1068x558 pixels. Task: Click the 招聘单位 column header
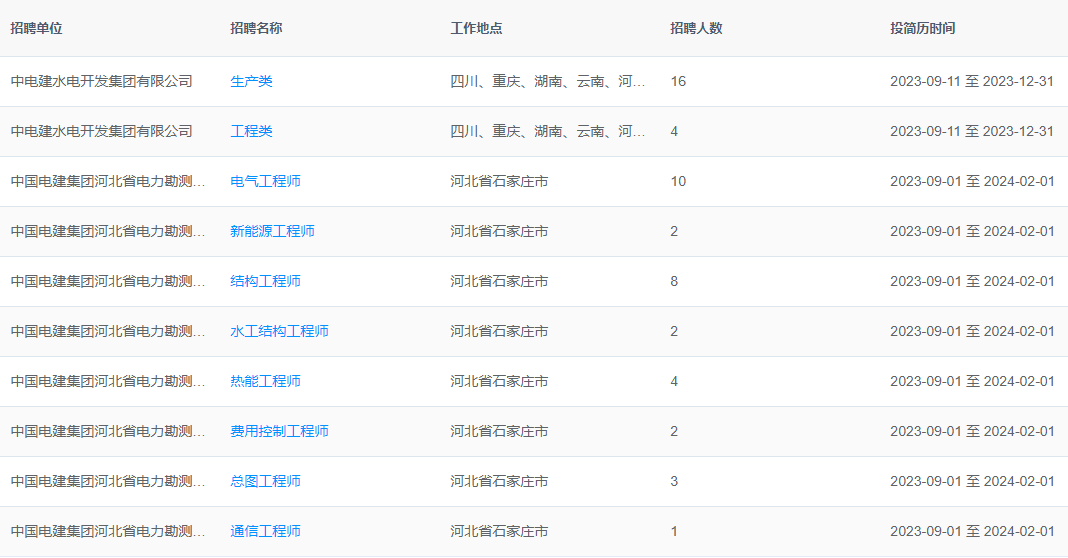click(37, 28)
